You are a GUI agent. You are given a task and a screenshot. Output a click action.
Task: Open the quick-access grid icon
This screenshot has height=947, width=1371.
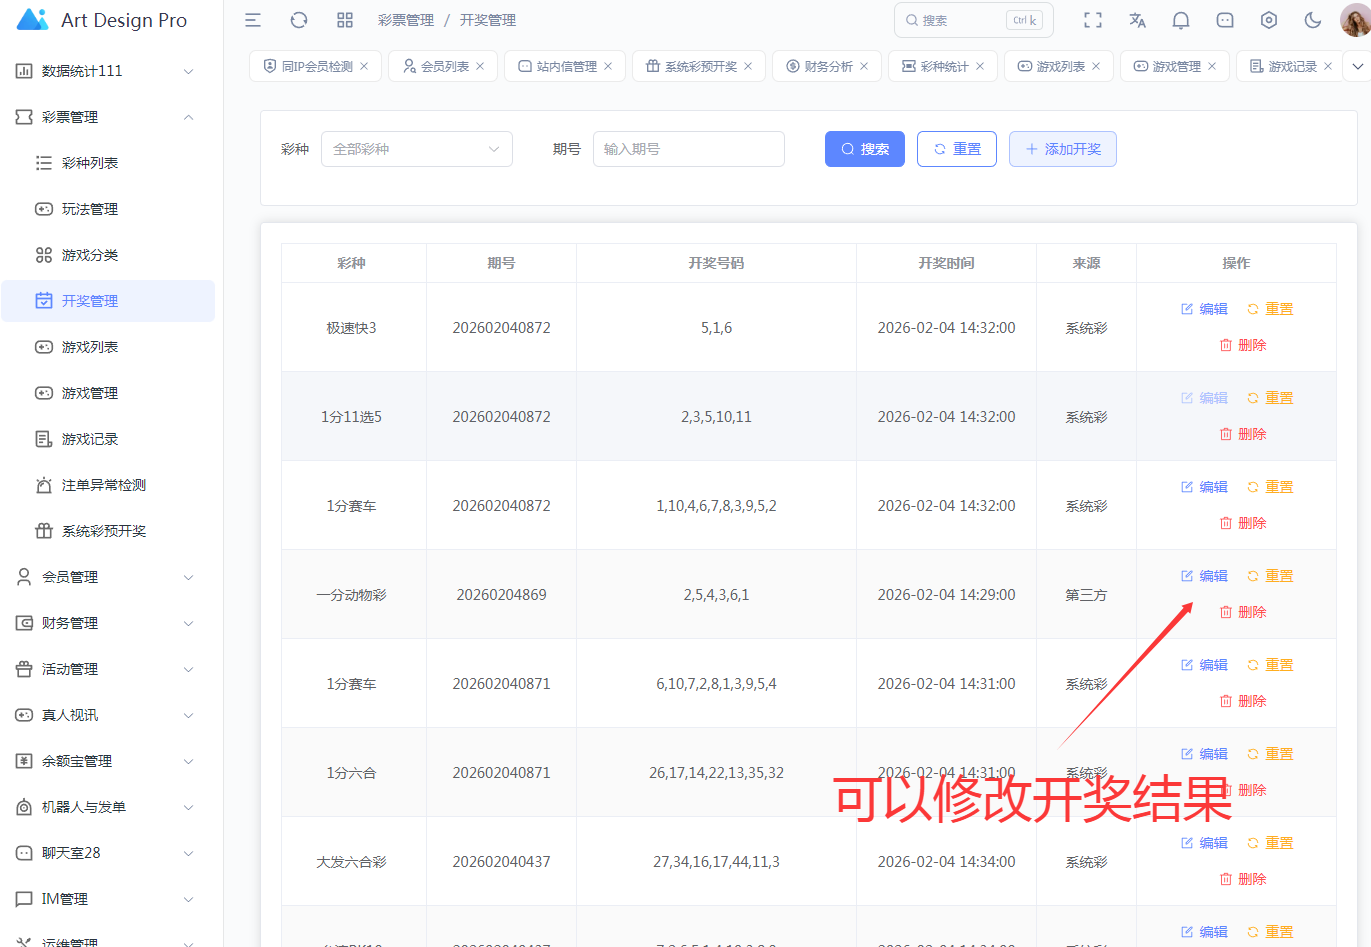(345, 20)
